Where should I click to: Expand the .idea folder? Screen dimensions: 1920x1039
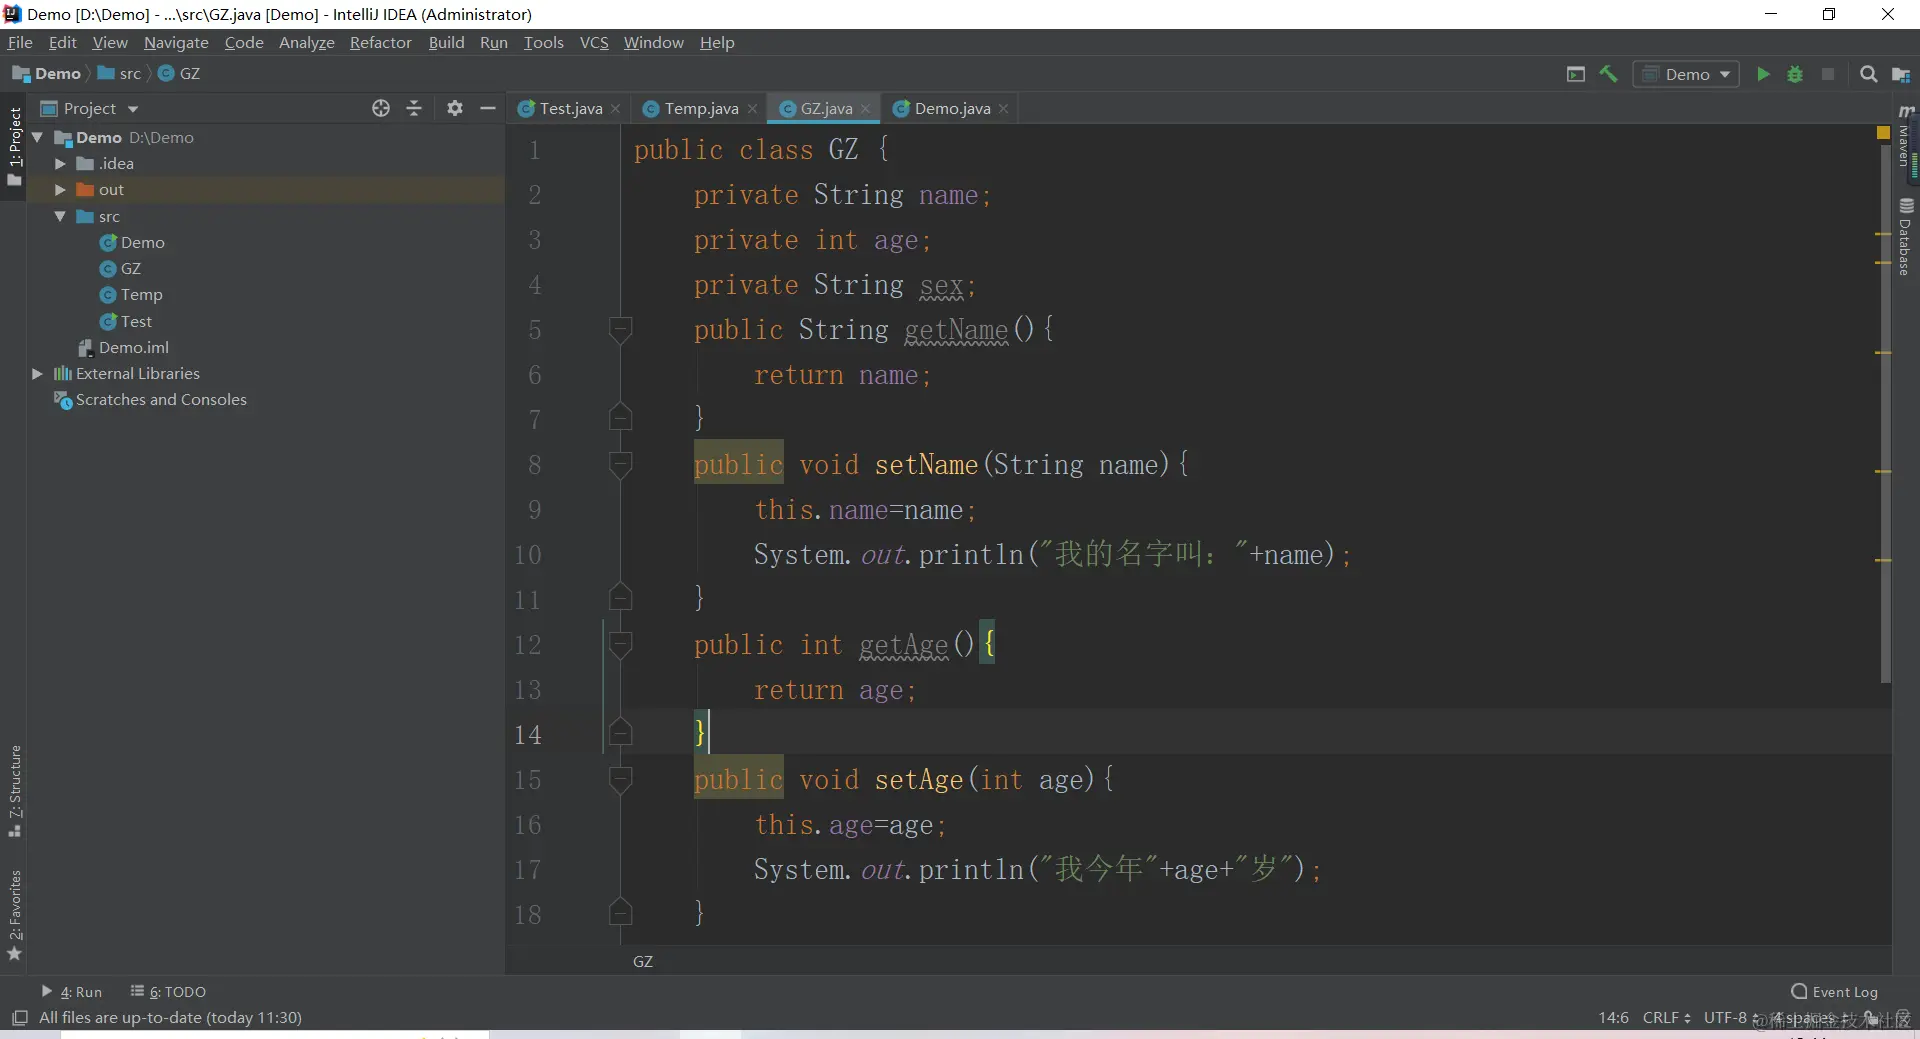pyautogui.click(x=60, y=163)
